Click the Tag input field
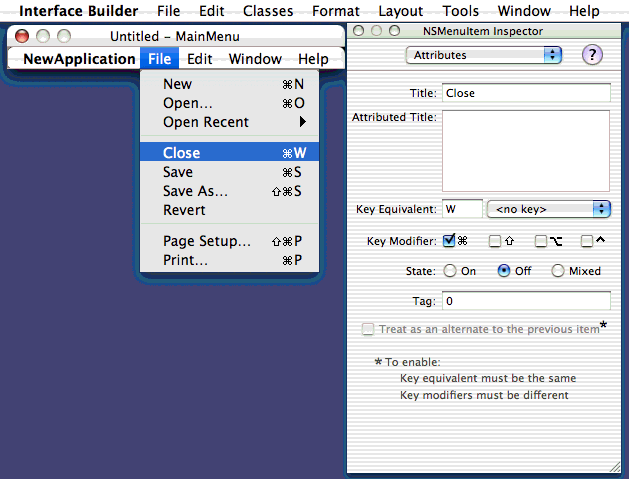The image size is (629, 479). pyautogui.click(x=525, y=301)
